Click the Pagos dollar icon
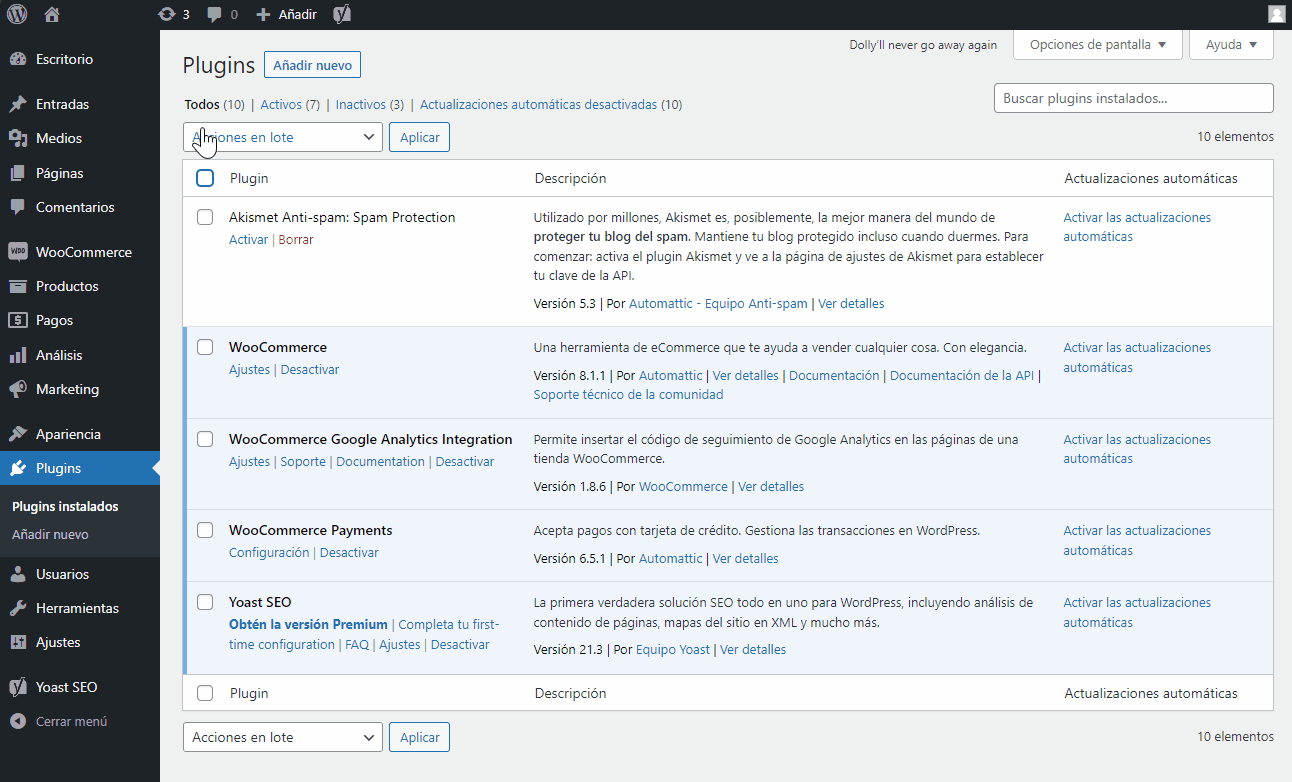Screen dimensions: 1292x782 pos(17,320)
